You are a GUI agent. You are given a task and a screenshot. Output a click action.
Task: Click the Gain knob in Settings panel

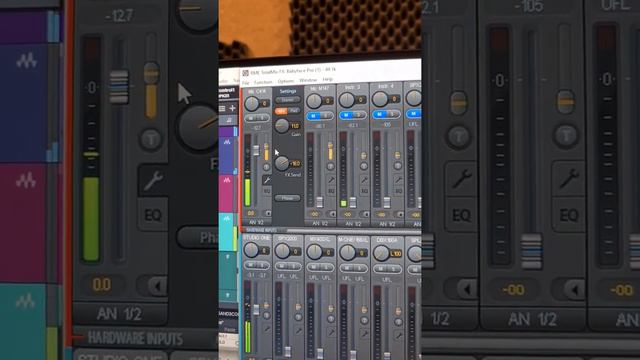click(x=282, y=126)
